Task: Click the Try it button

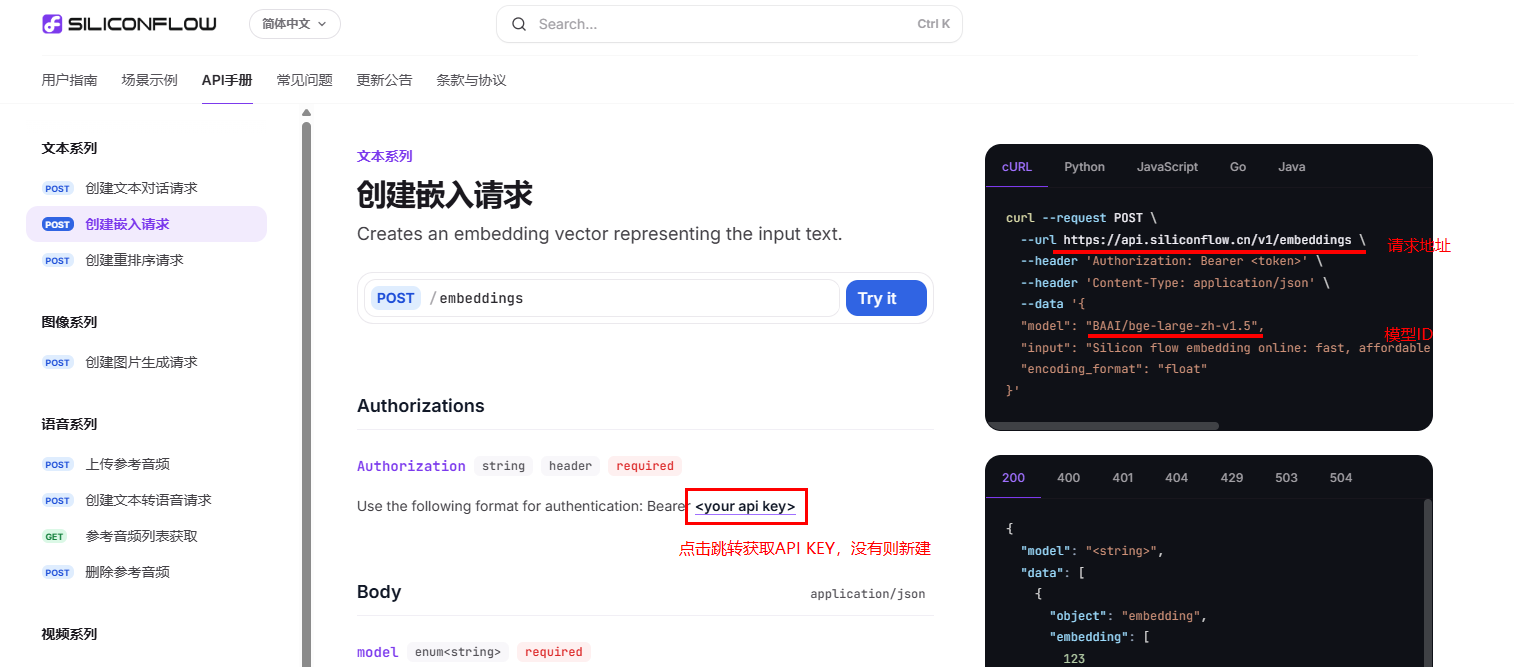Action: click(x=886, y=298)
